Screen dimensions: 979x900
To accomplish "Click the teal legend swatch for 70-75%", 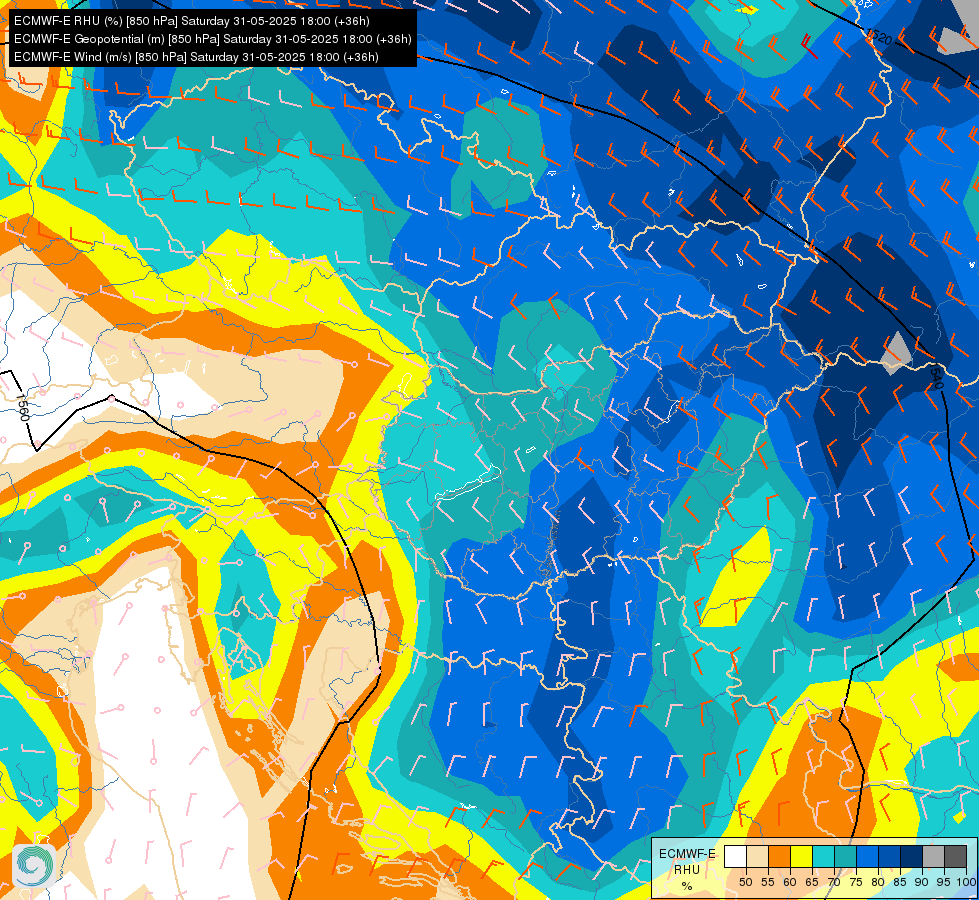I will (x=845, y=856).
